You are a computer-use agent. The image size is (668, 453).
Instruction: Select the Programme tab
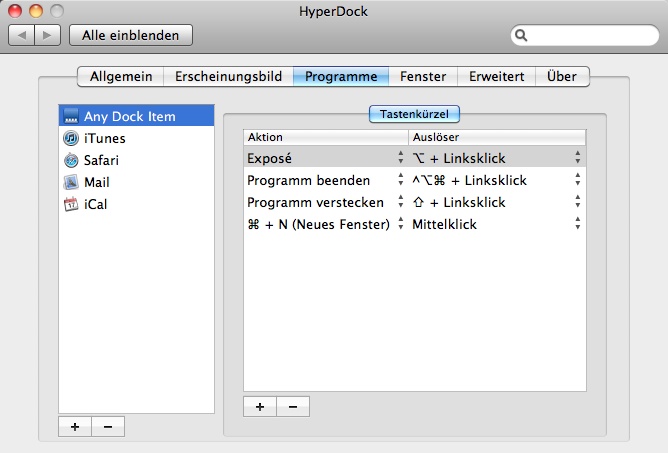pyautogui.click(x=341, y=76)
